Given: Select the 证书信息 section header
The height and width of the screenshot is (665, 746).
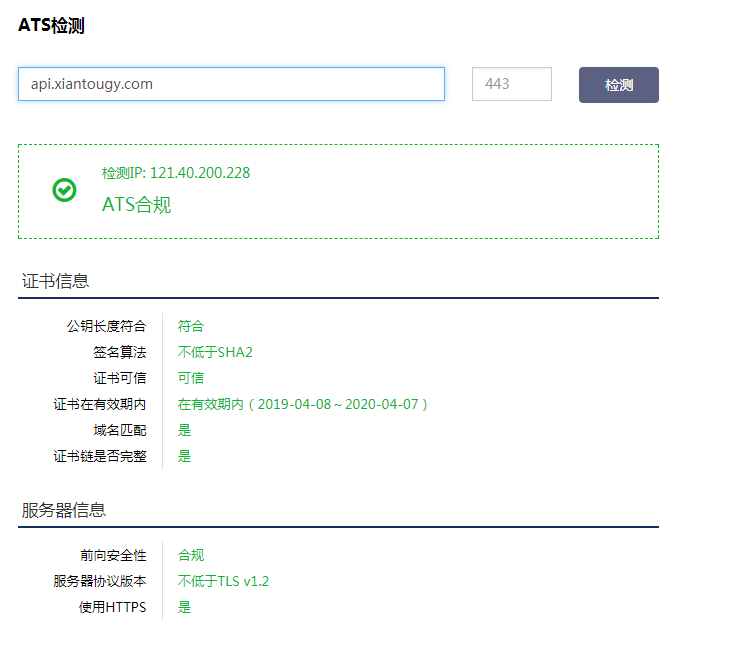Looking at the screenshot, I should click(55, 281).
